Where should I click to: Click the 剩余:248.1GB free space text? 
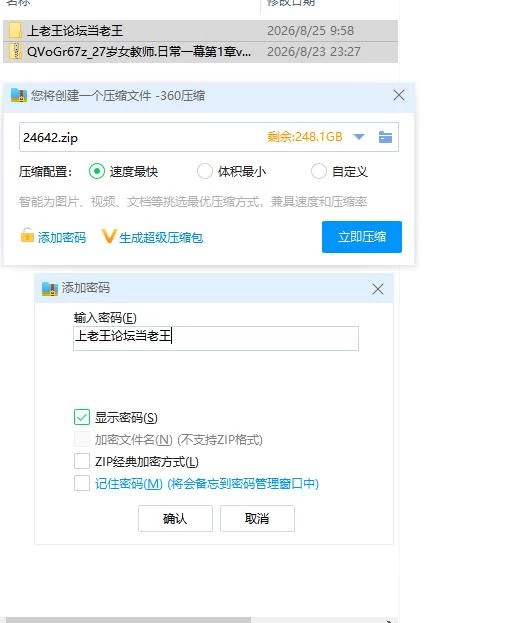[x=304, y=137]
